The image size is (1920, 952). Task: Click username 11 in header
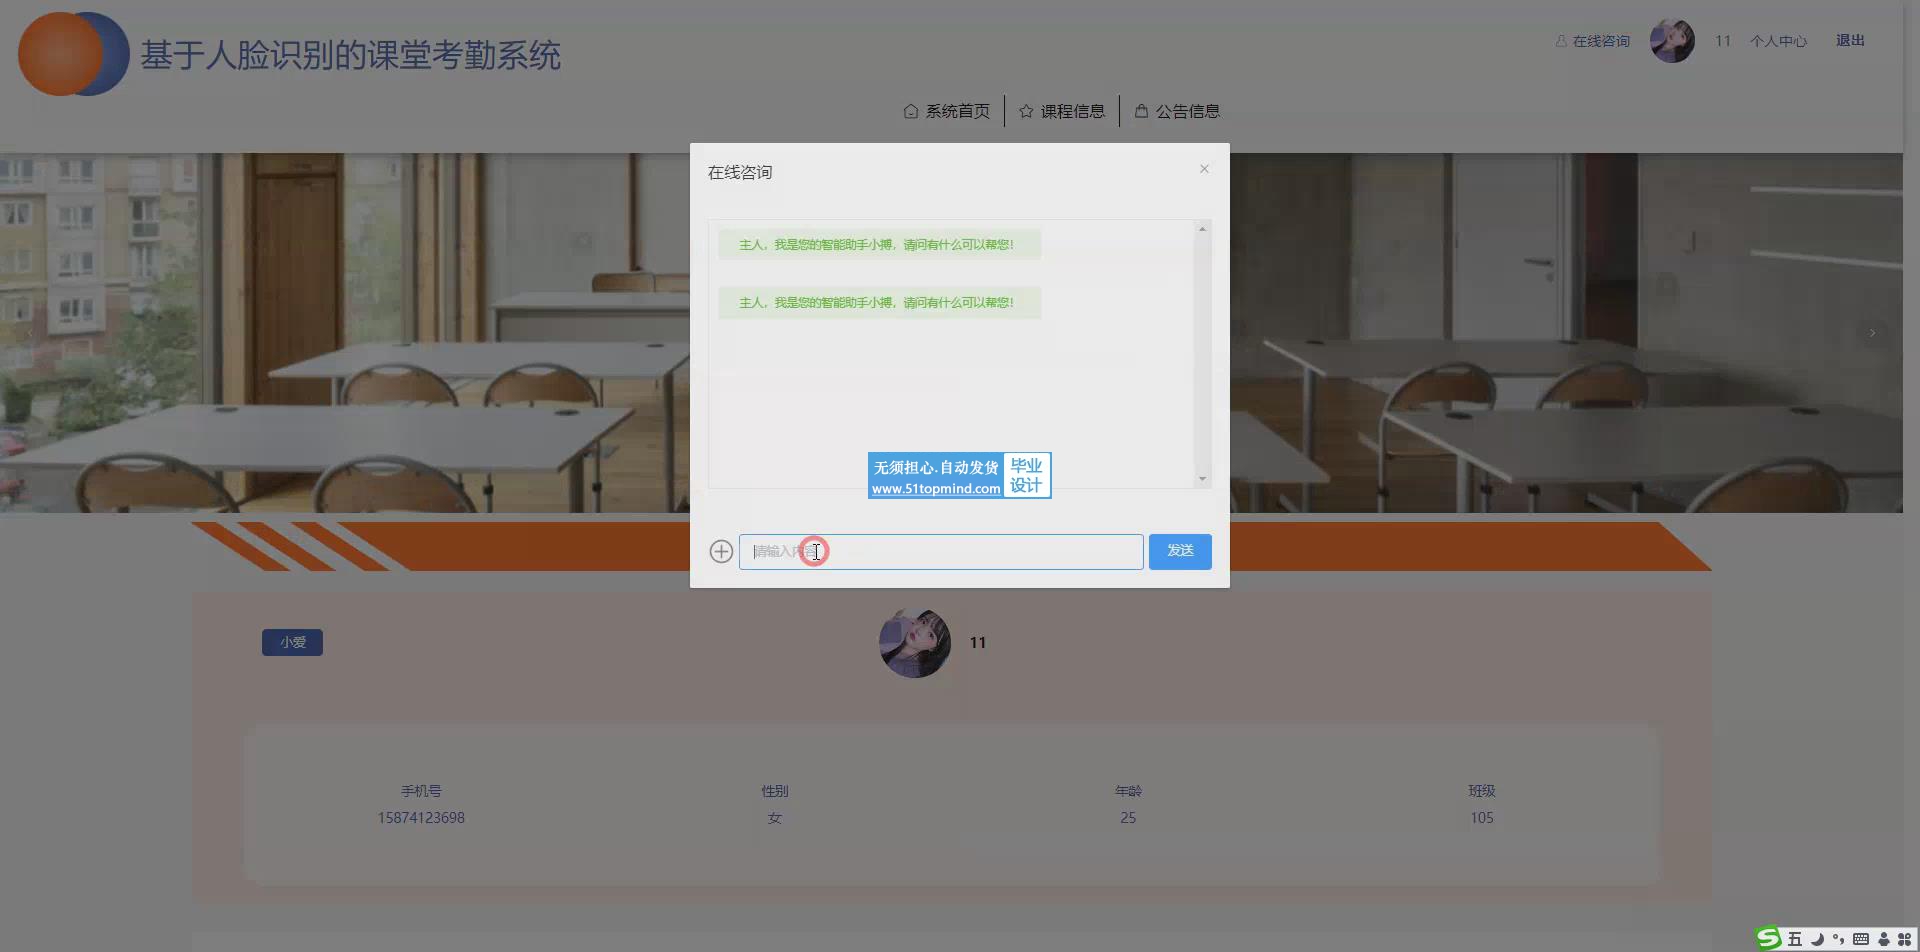[1723, 41]
